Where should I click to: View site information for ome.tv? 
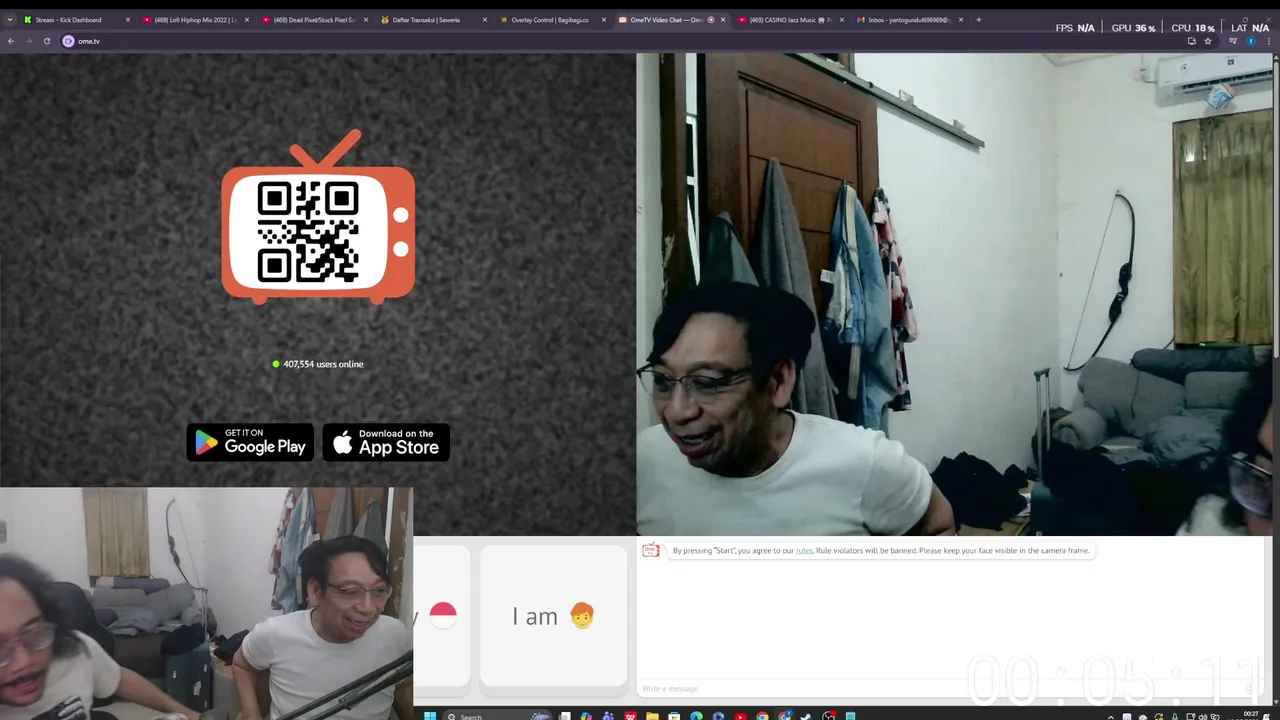coord(68,41)
